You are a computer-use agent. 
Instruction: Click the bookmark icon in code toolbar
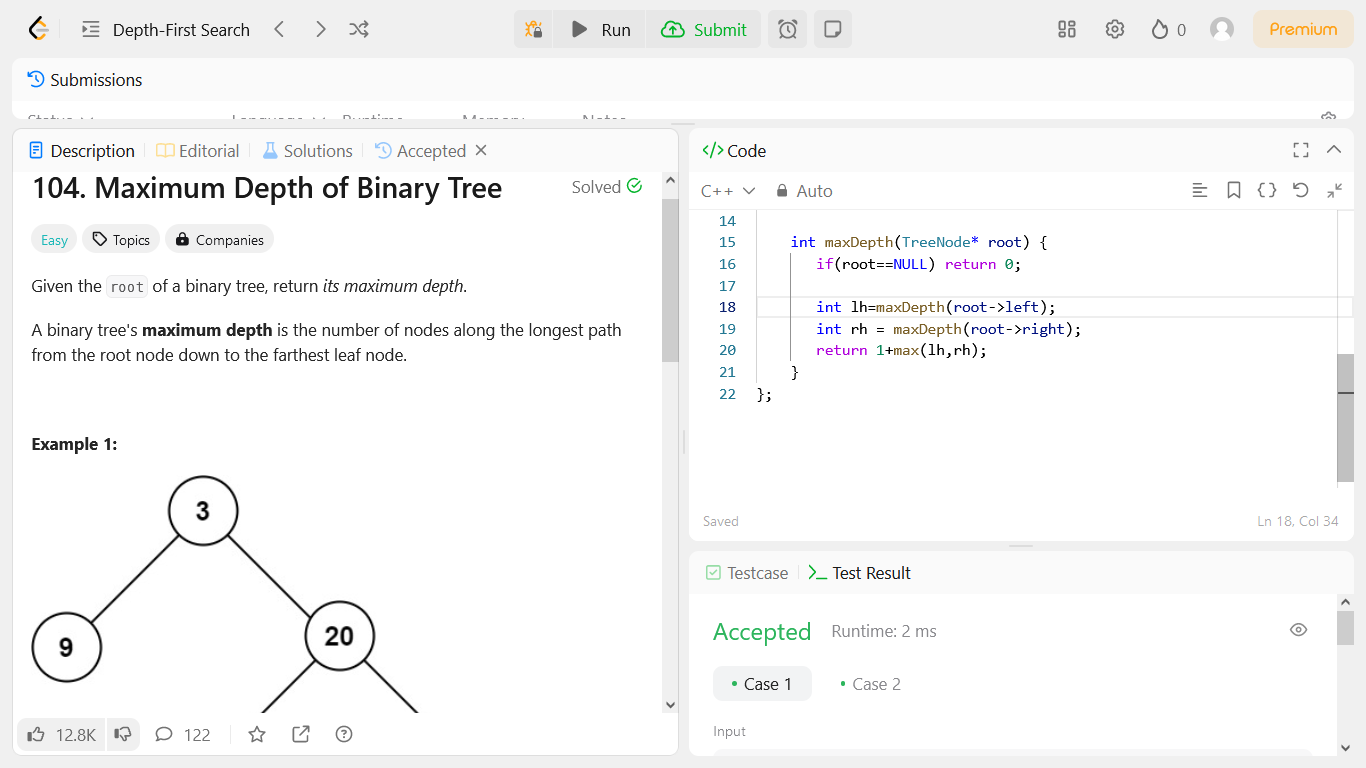[x=1234, y=190]
